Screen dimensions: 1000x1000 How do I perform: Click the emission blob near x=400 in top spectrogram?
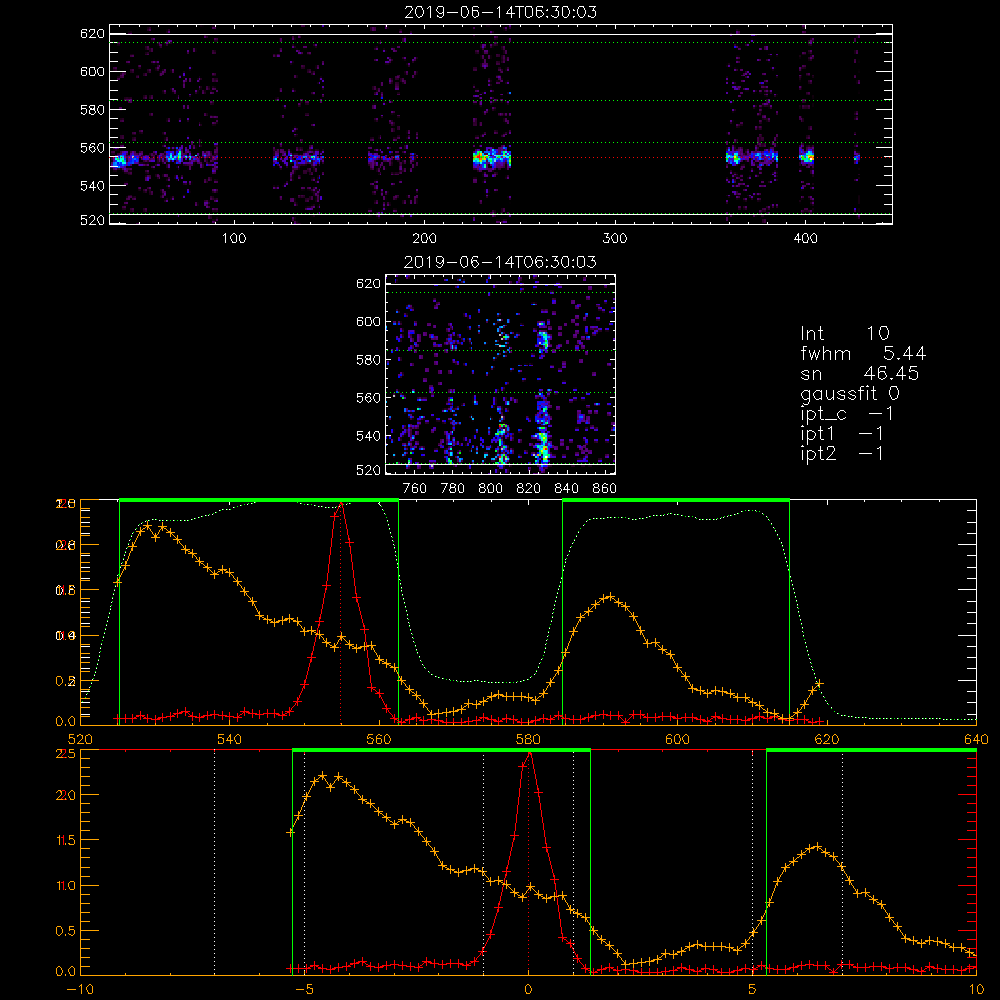[x=807, y=156]
